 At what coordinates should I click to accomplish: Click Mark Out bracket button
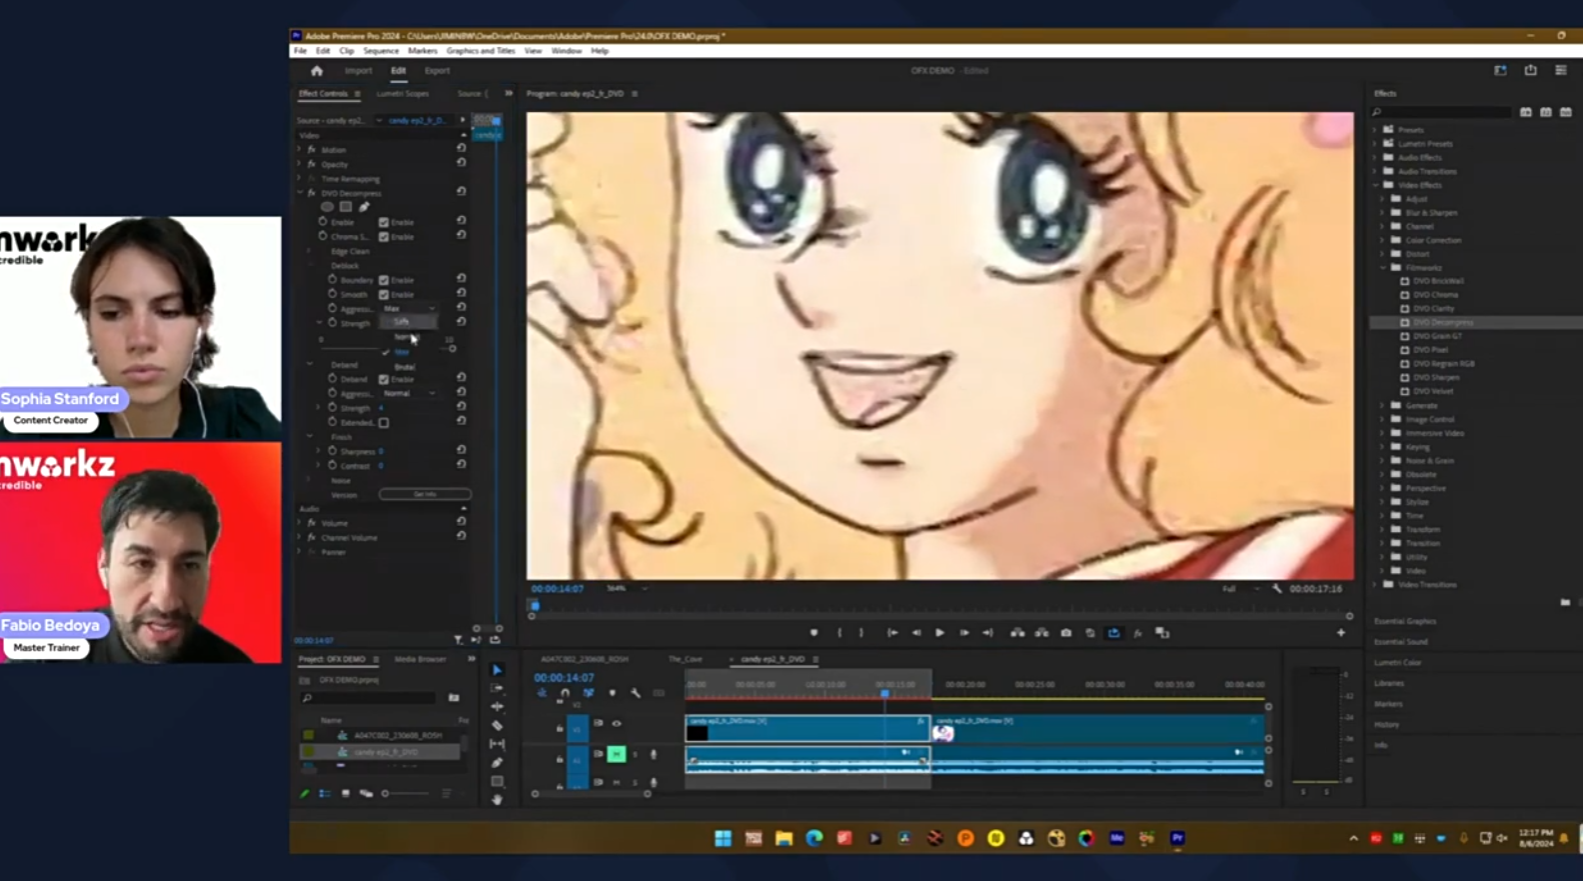pos(861,633)
